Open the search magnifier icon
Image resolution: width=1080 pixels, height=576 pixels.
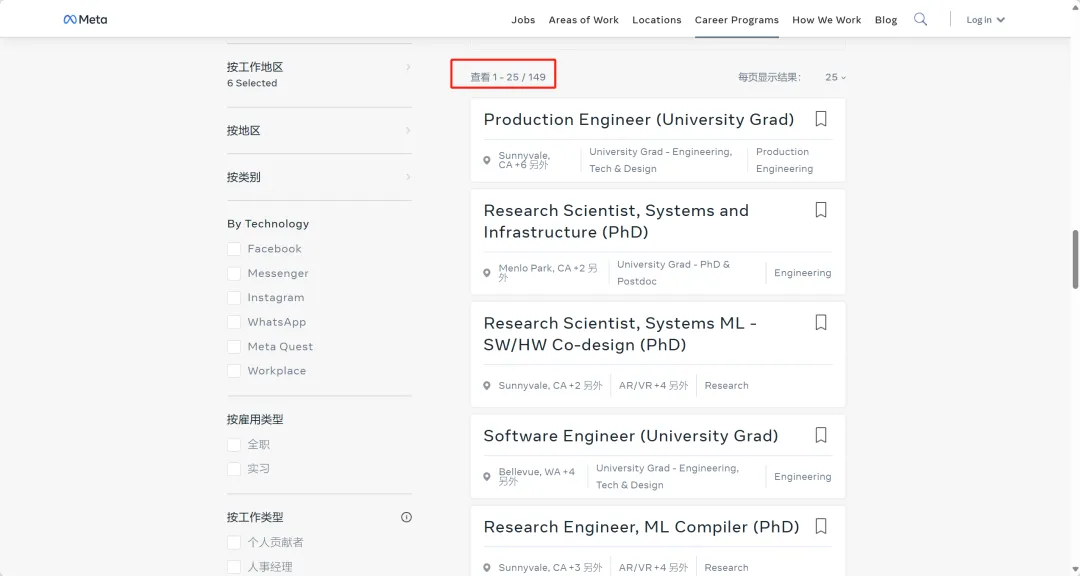point(920,19)
